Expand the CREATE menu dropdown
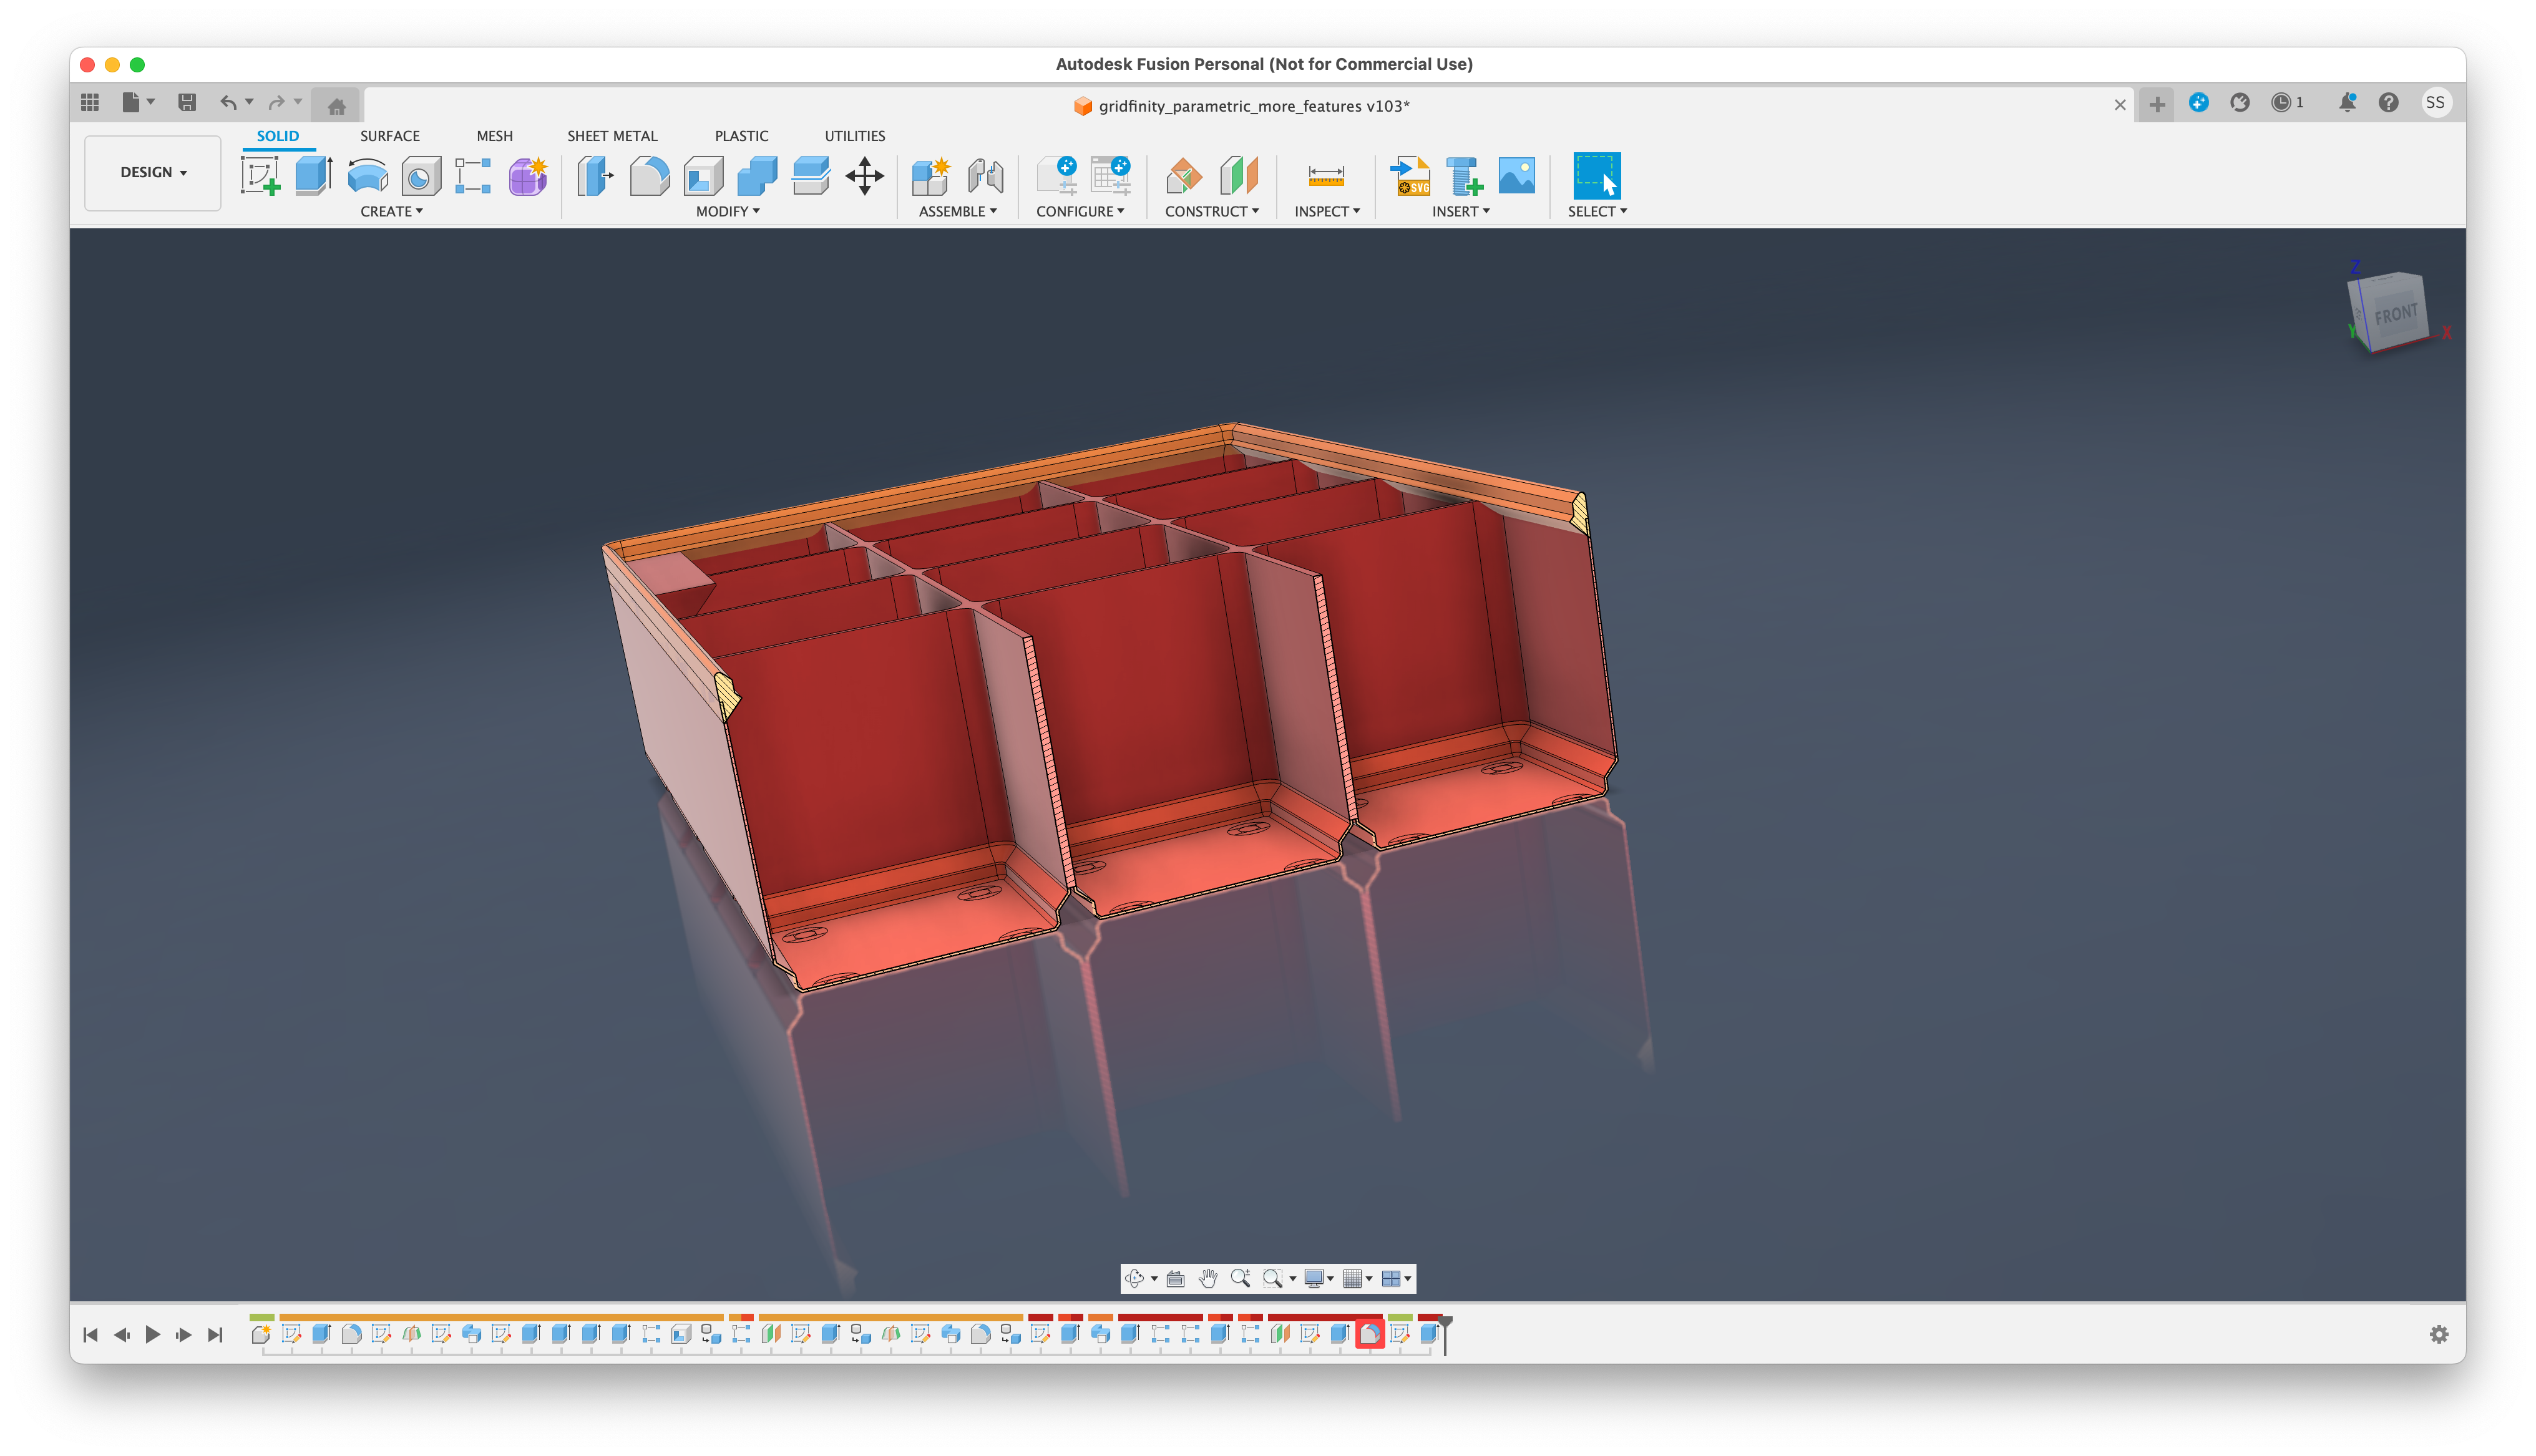The image size is (2536, 1456). 391,211
